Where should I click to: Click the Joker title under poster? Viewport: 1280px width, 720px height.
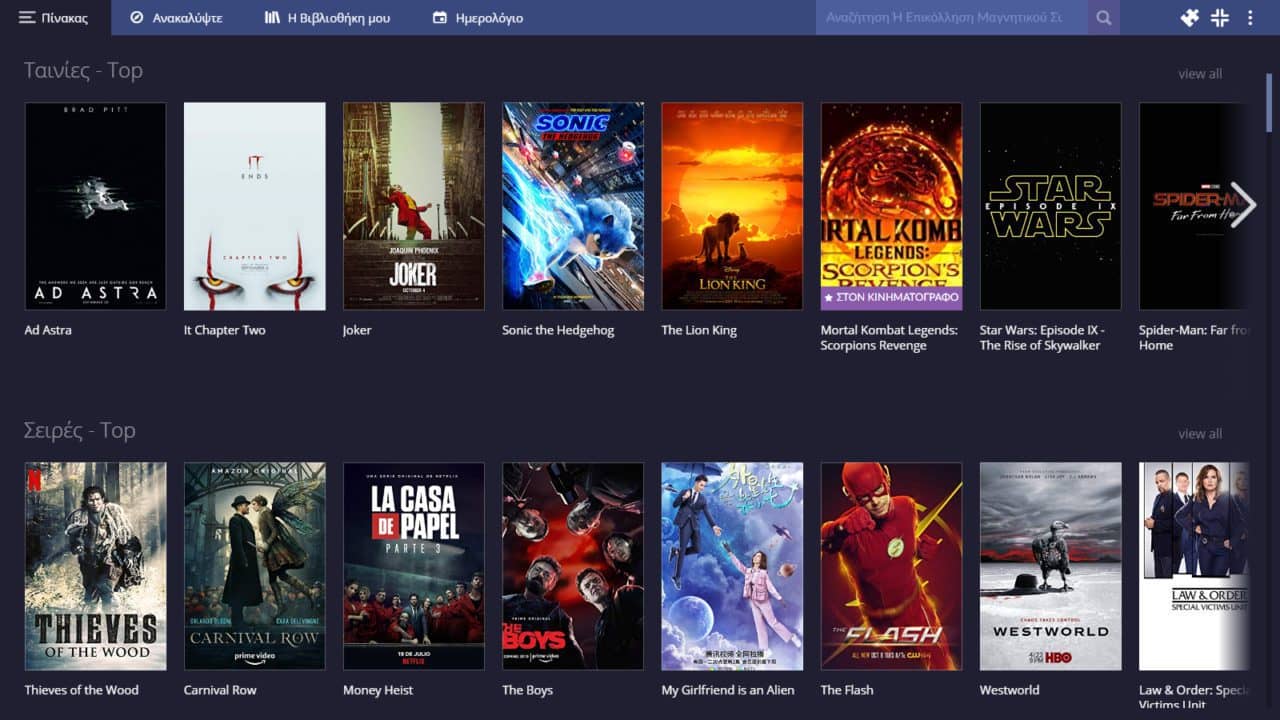point(357,330)
